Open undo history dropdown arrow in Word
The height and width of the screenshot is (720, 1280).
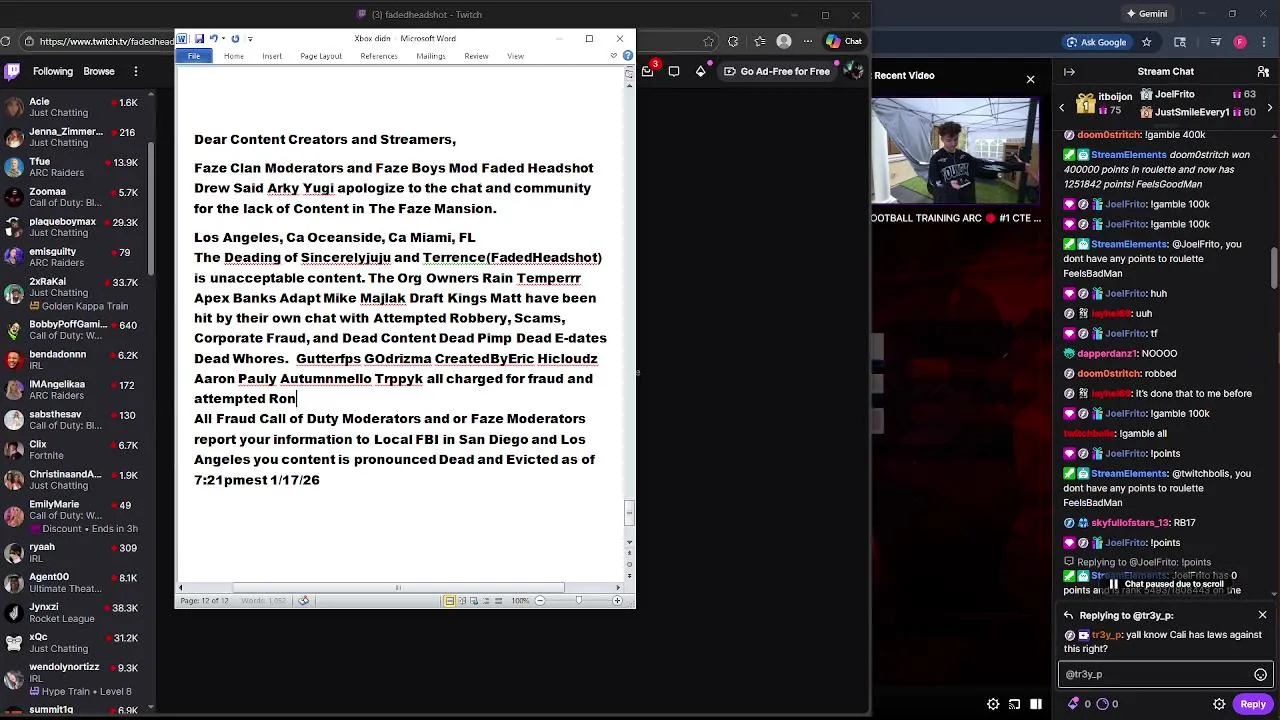pos(222,39)
